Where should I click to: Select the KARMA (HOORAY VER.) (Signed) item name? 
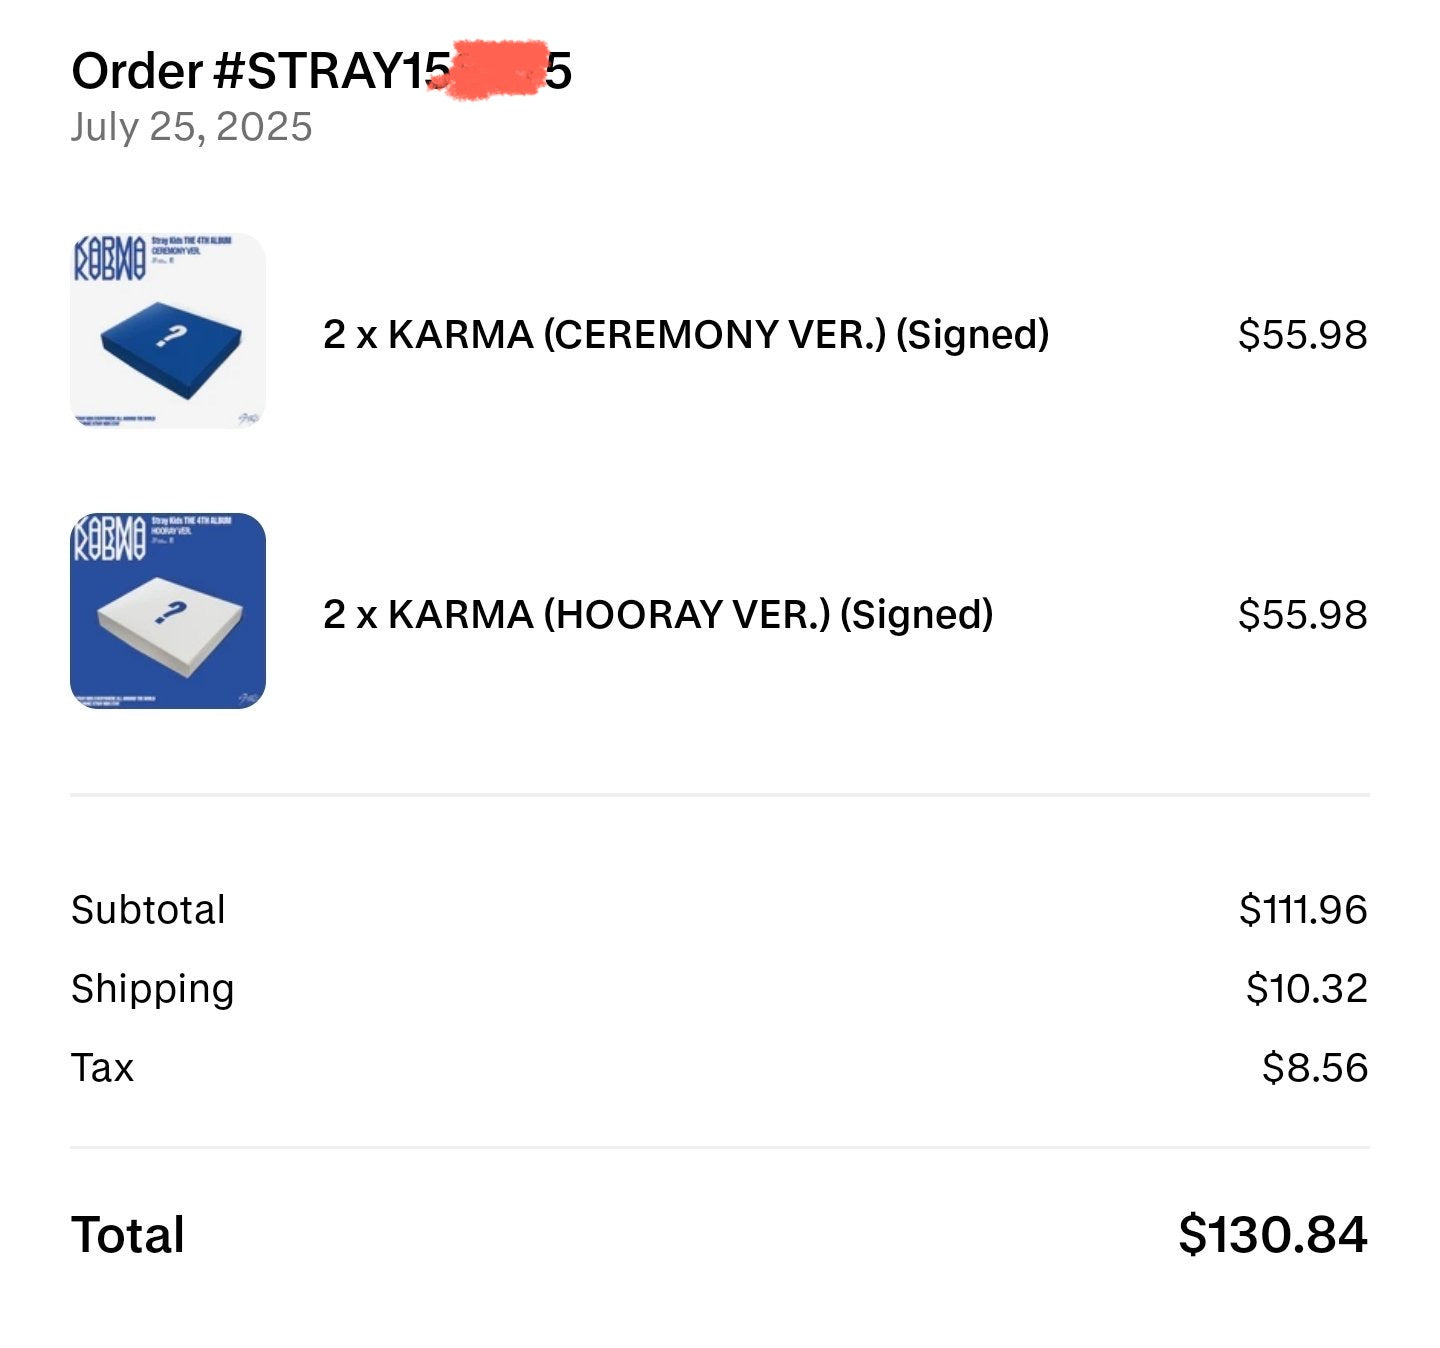point(657,614)
